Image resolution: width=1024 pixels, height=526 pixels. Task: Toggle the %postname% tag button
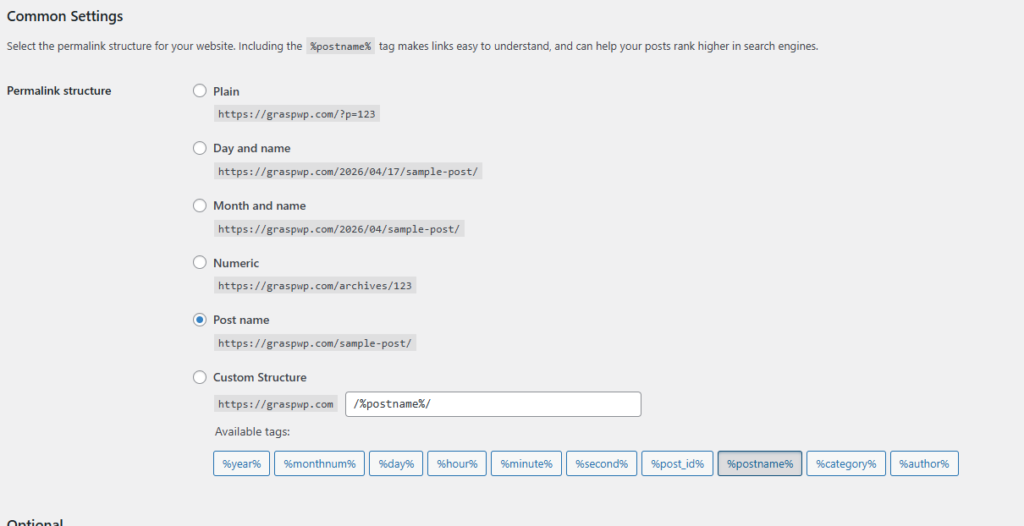[x=759, y=464]
